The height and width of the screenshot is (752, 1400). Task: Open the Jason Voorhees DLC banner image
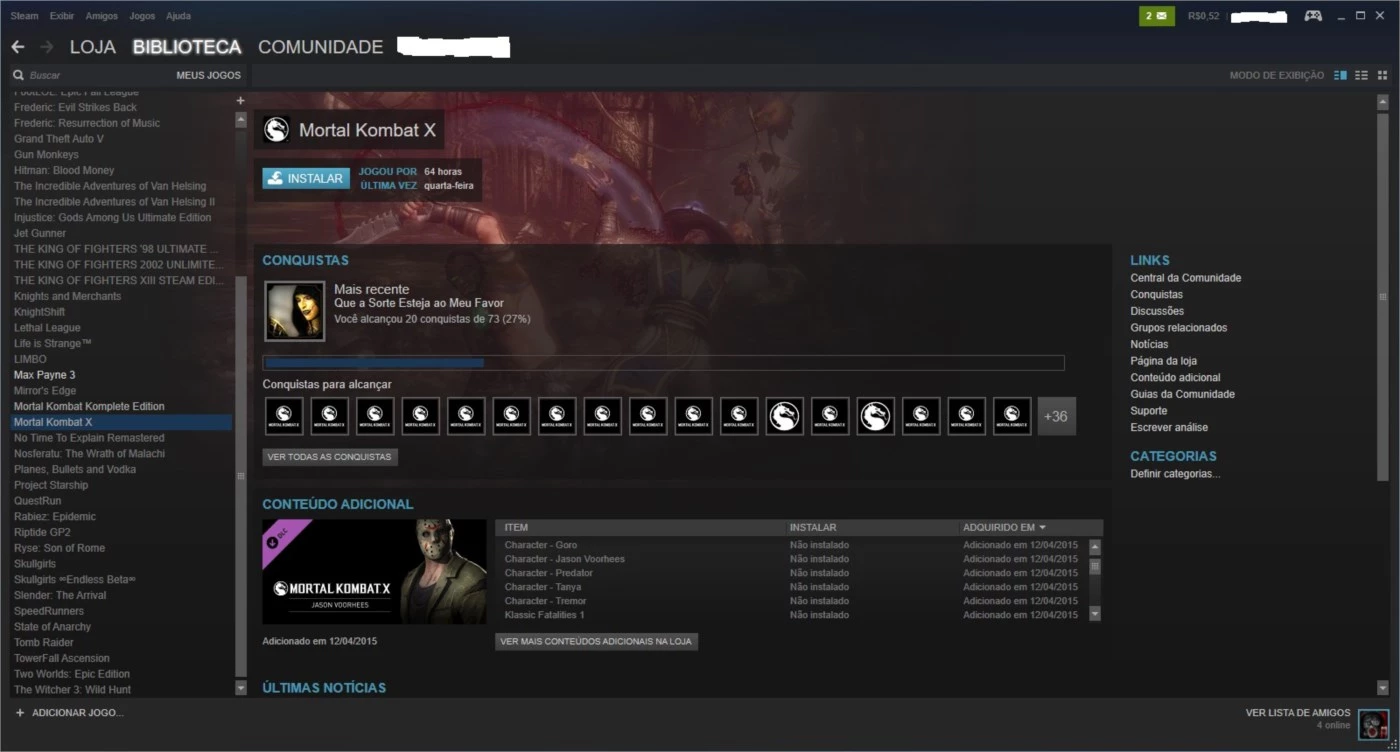pyautogui.click(x=374, y=572)
